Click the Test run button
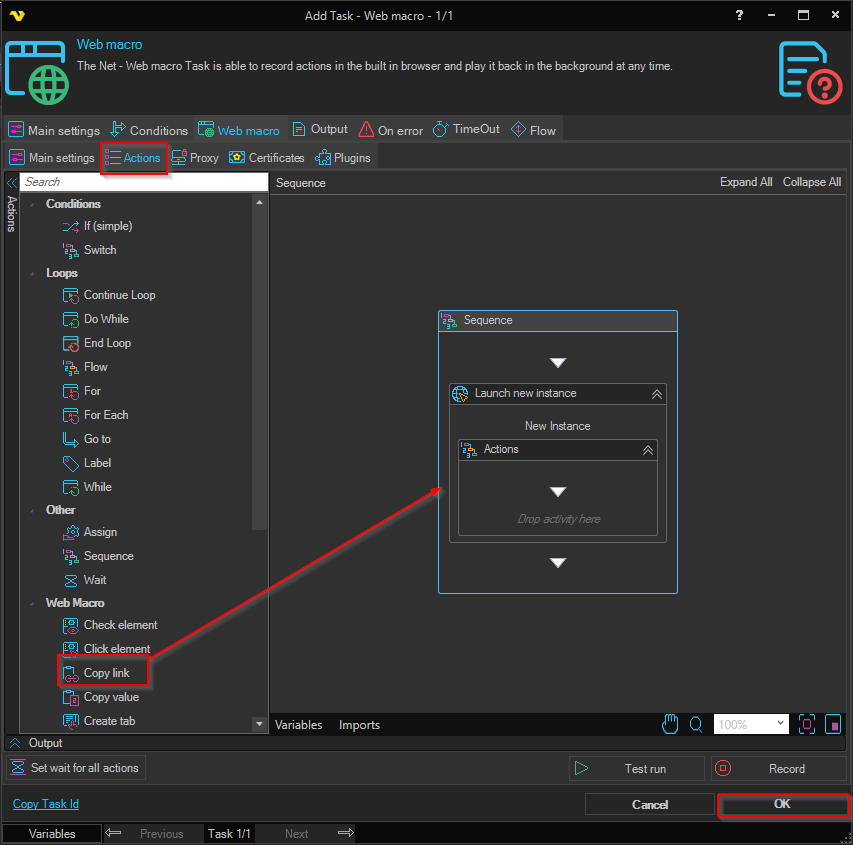This screenshot has height=845, width=853. coord(634,769)
